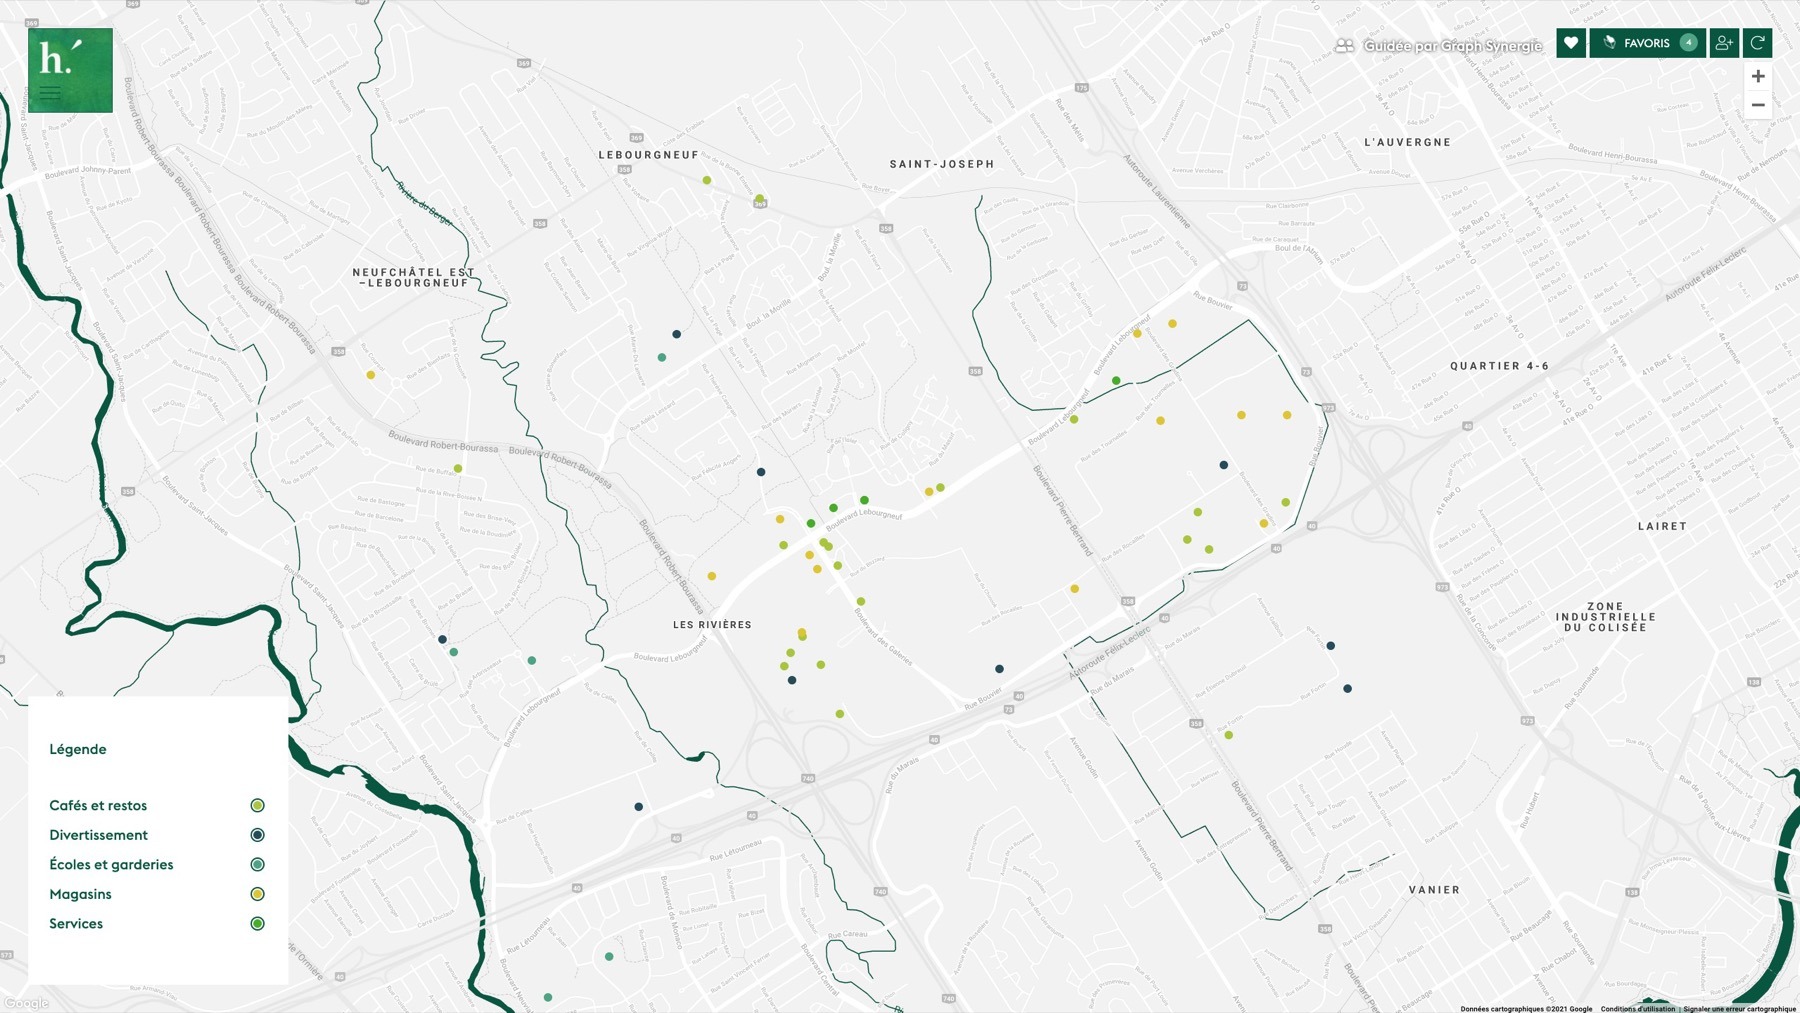Zoom in the map with the plus button
This screenshot has height=1013, width=1800.
tap(1757, 76)
